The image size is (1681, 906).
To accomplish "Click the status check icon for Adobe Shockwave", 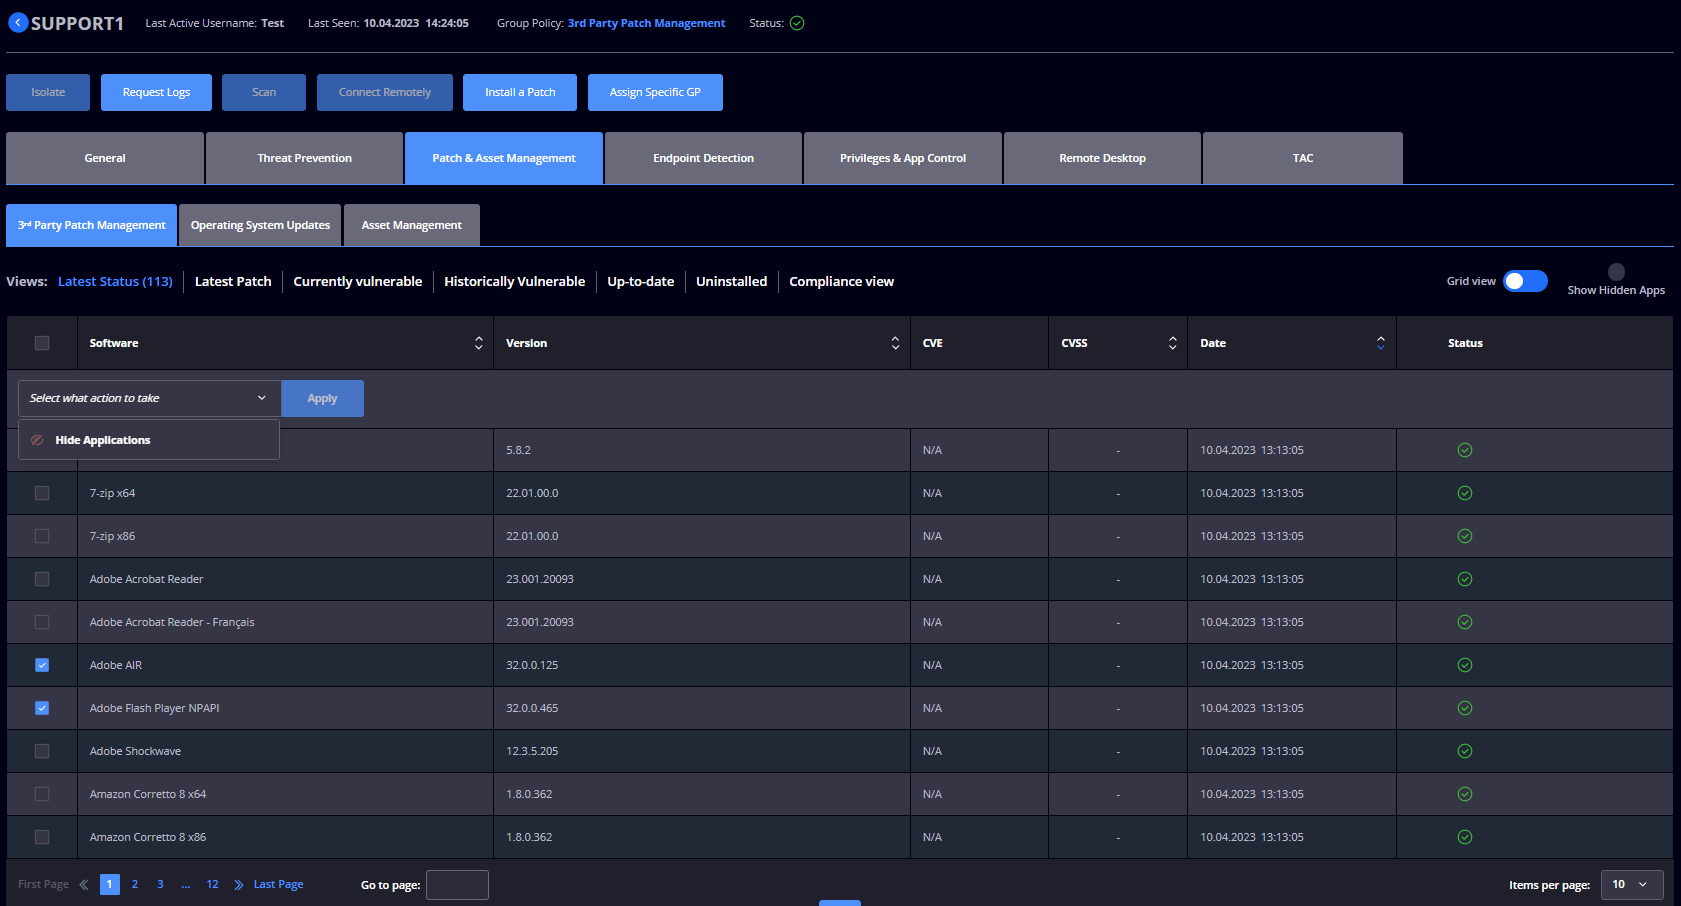I will click(1465, 751).
